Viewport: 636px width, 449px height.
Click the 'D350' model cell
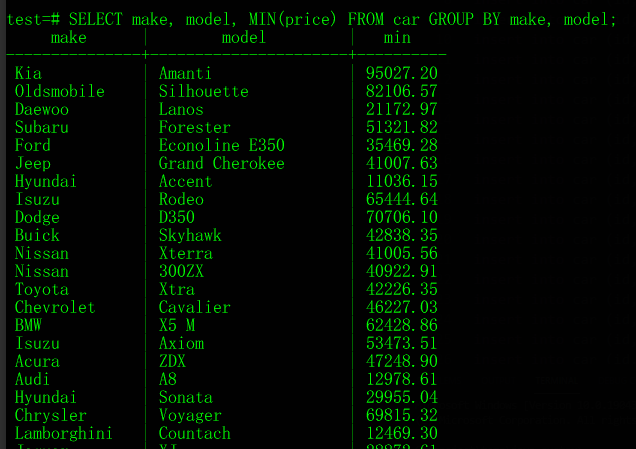coord(177,217)
